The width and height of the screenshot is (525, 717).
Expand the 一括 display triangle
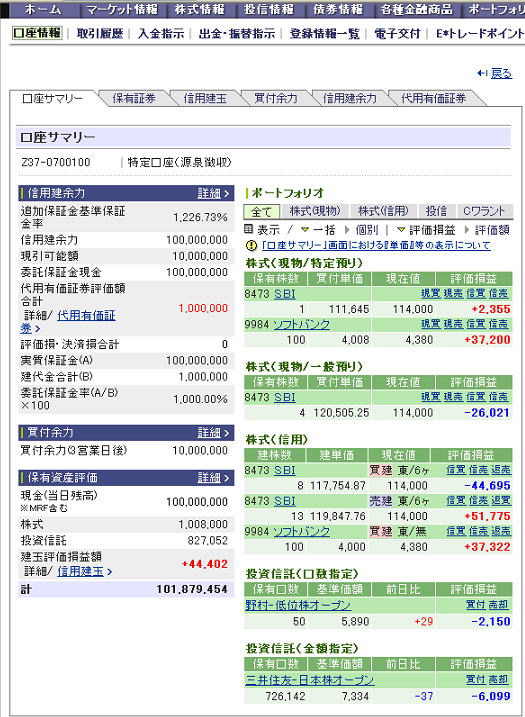[305, 230]
